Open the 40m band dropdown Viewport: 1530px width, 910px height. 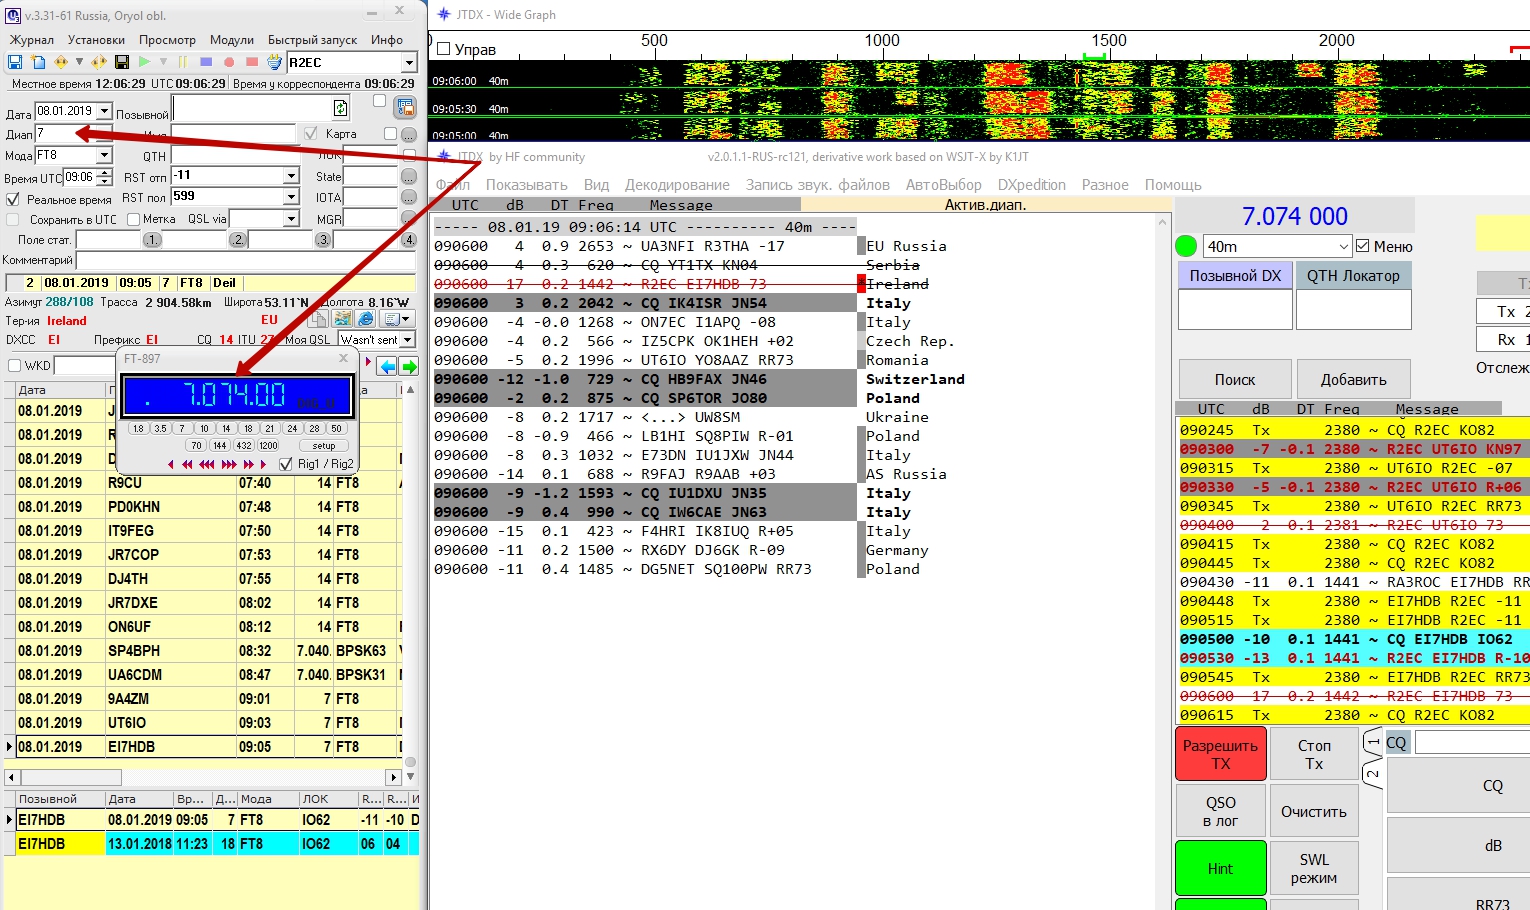1343,246
